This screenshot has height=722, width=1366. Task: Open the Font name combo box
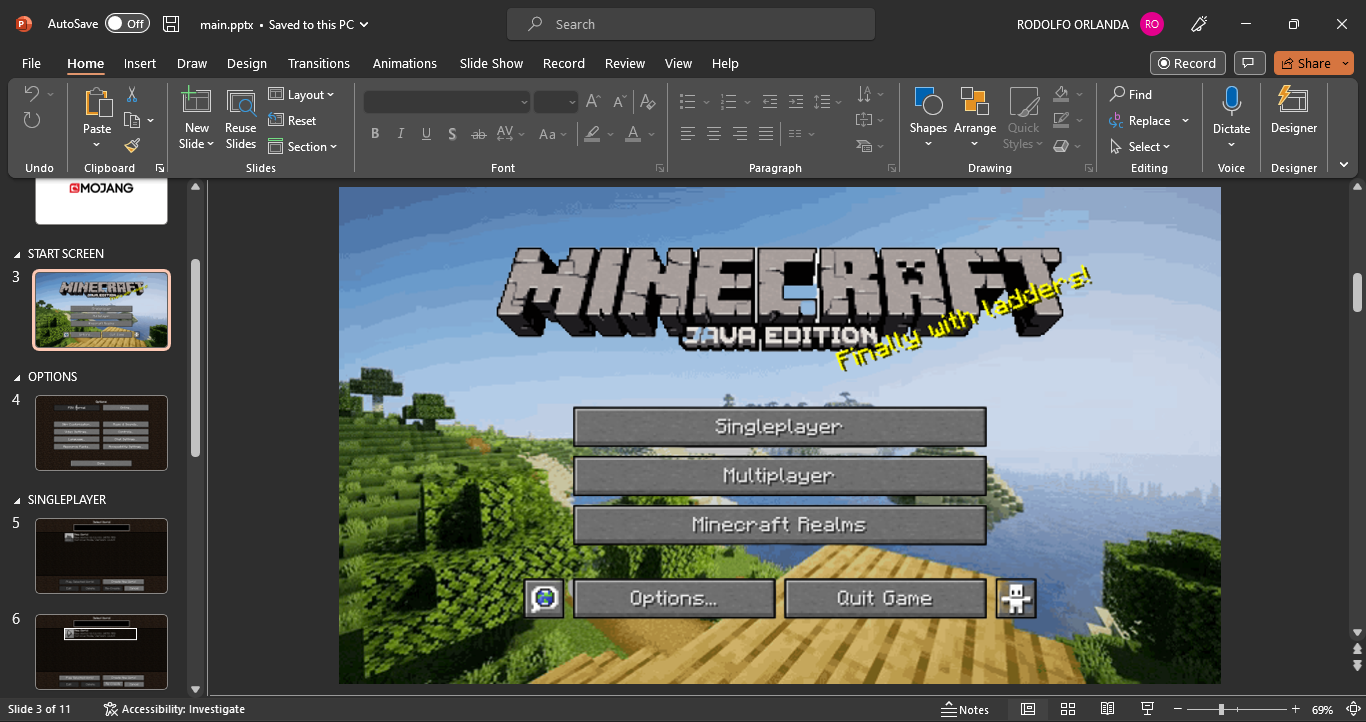tap(447, 102)
